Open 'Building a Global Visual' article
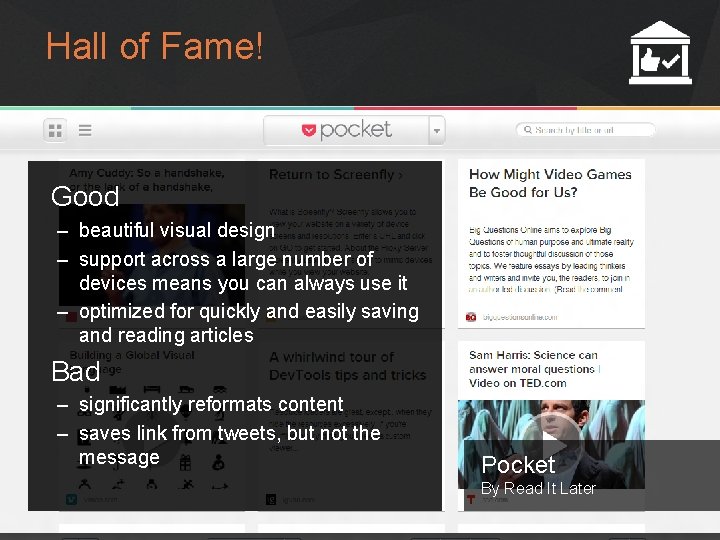The image size is (720, 540). (132, 362)
